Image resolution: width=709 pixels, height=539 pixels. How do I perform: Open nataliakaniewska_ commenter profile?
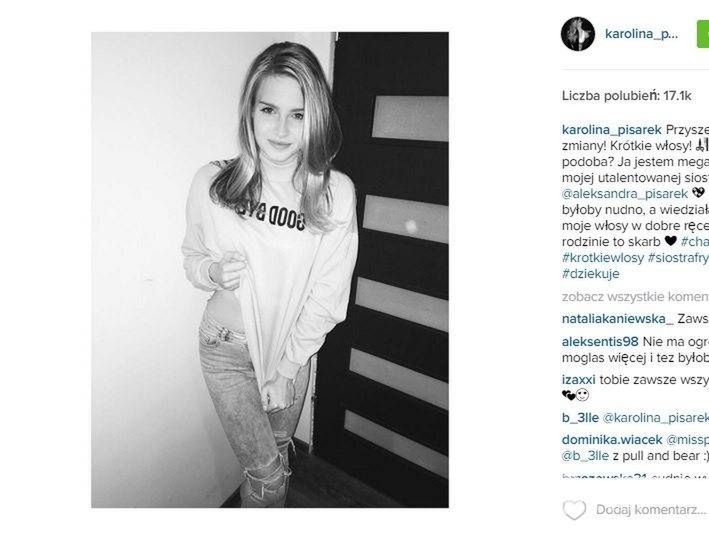pos(617,319)
